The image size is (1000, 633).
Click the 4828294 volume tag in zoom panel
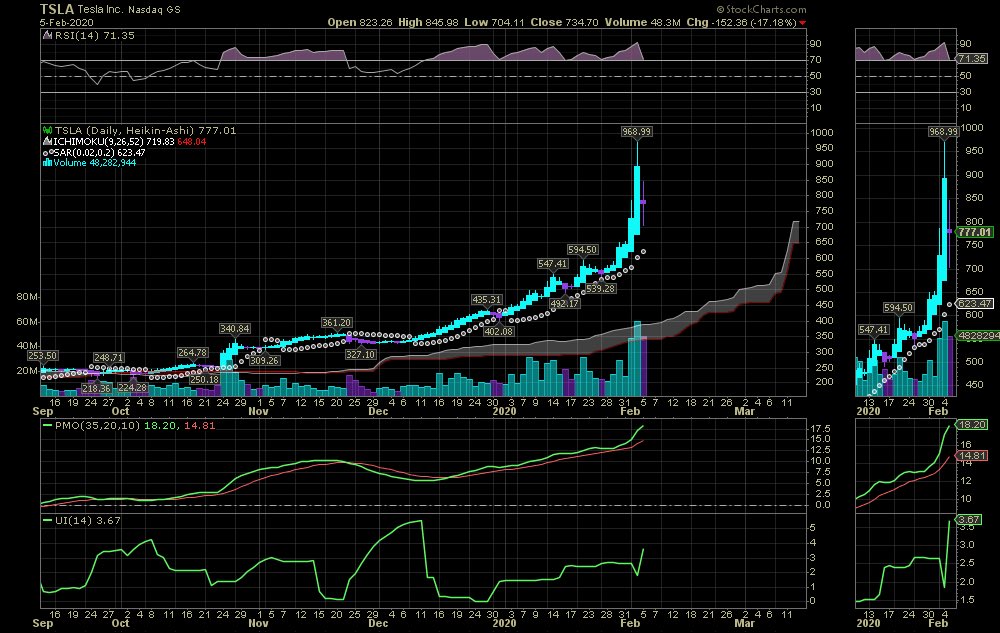point(978,335)
